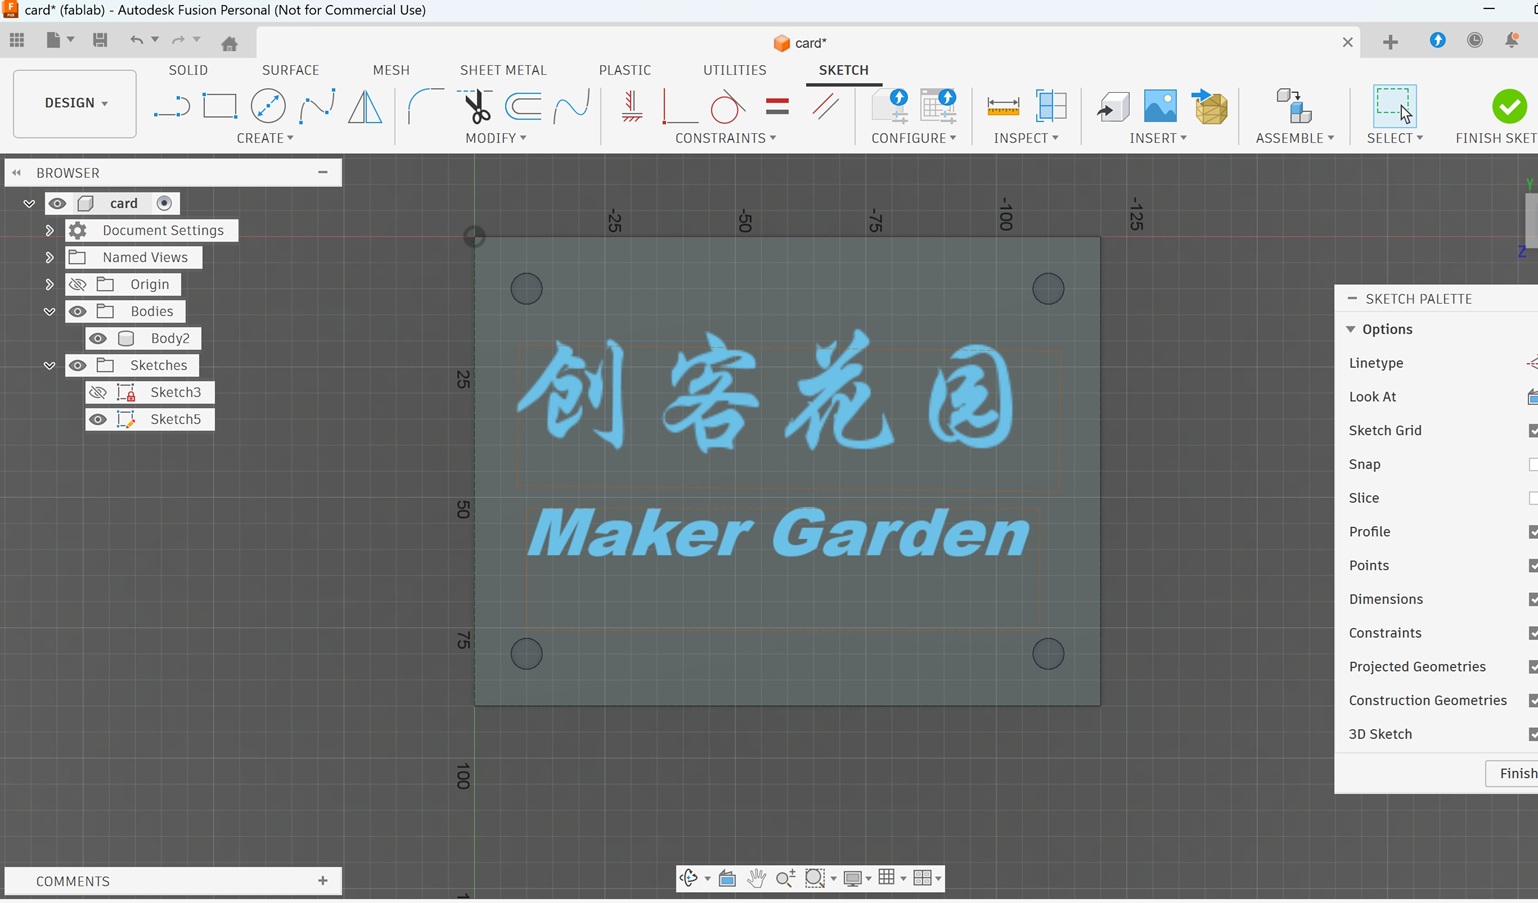
Task: Collapse the Options section in Sketch Palette
Action: [1350, 329]
